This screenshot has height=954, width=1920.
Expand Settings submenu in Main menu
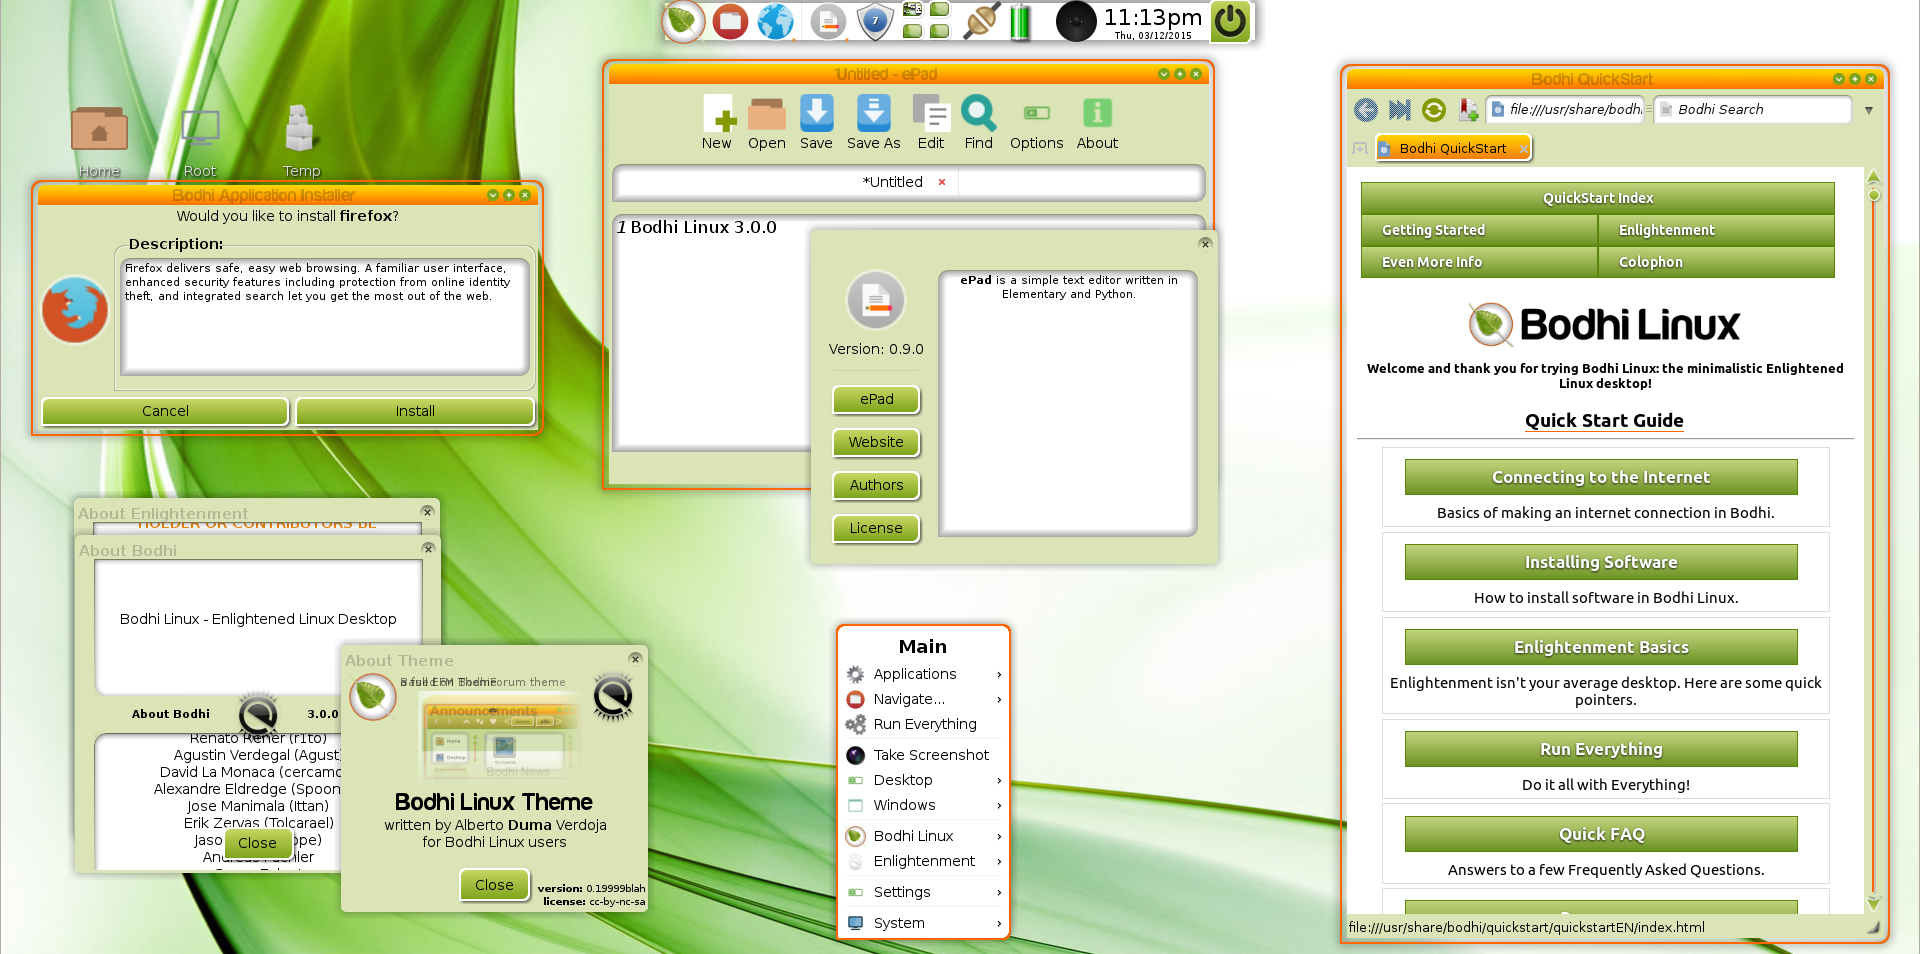point(923,892)
